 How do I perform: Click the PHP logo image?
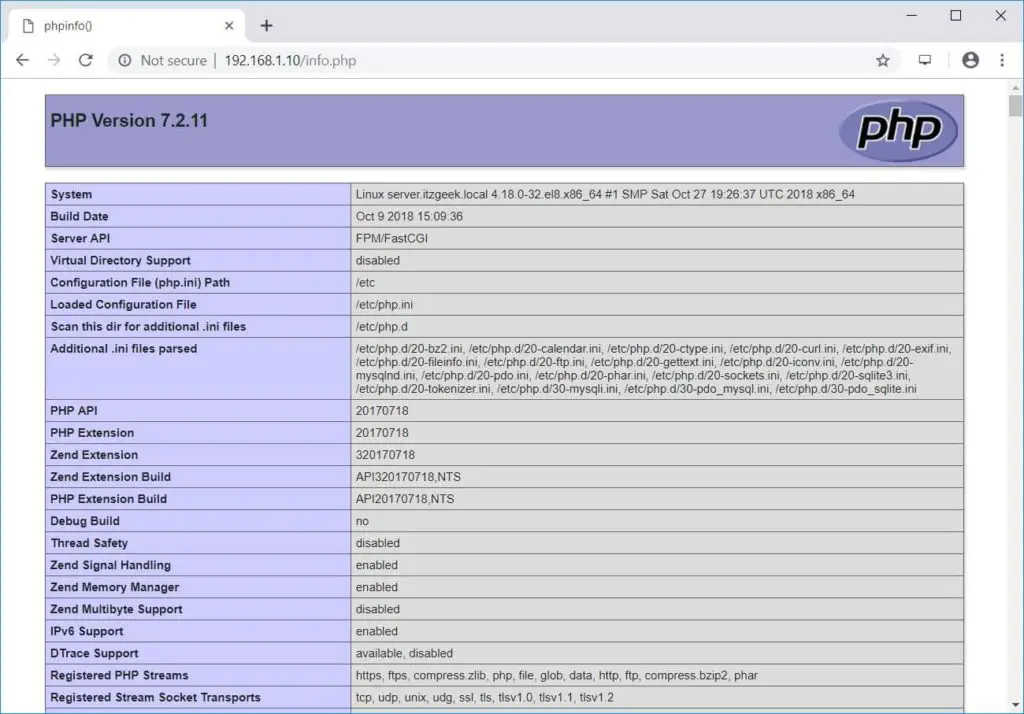(x=898, y=131)
